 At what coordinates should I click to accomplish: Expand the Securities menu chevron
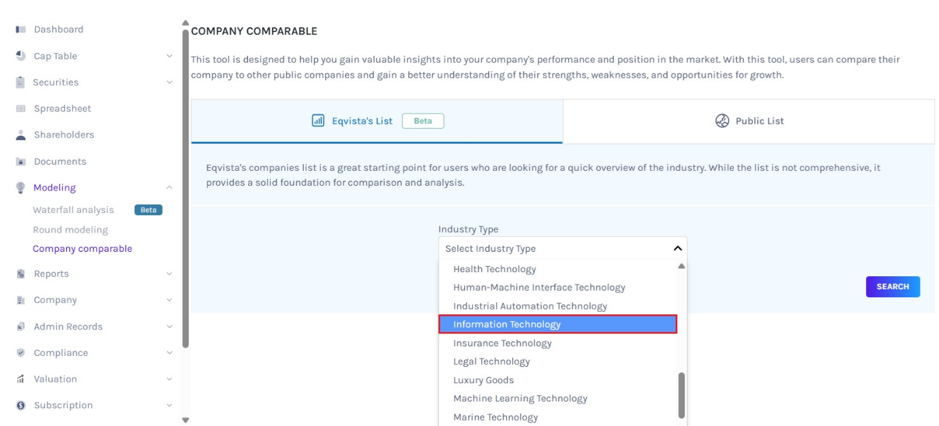[169, 82]
